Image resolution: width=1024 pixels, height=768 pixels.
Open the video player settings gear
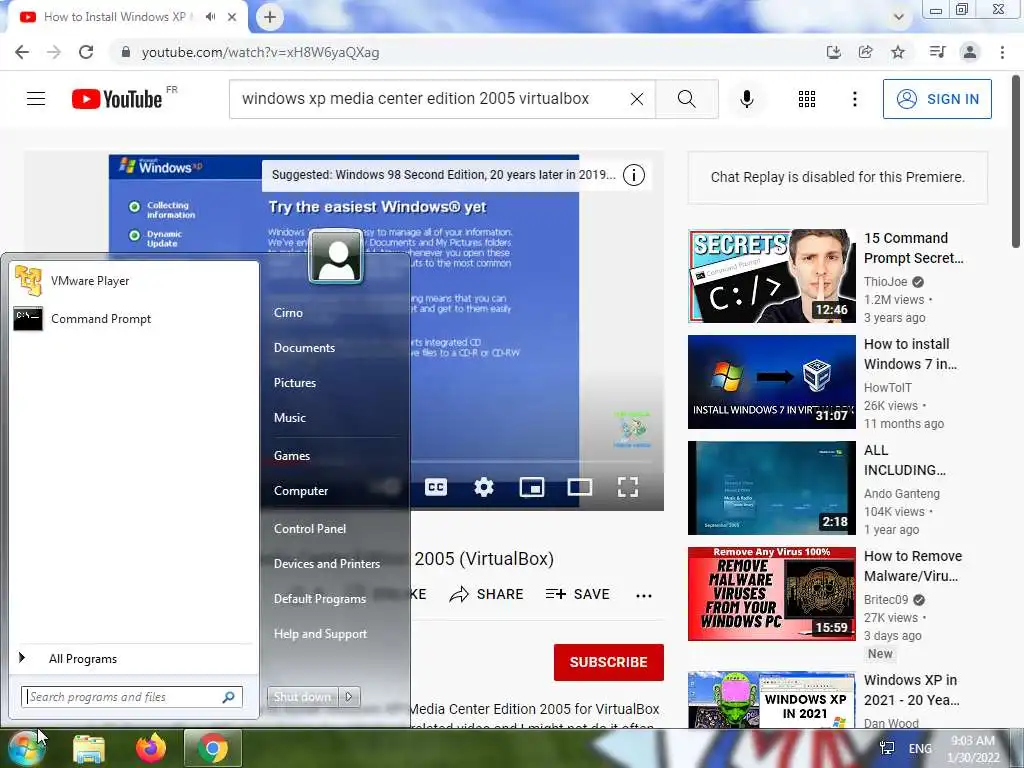(x=484, y=487)
